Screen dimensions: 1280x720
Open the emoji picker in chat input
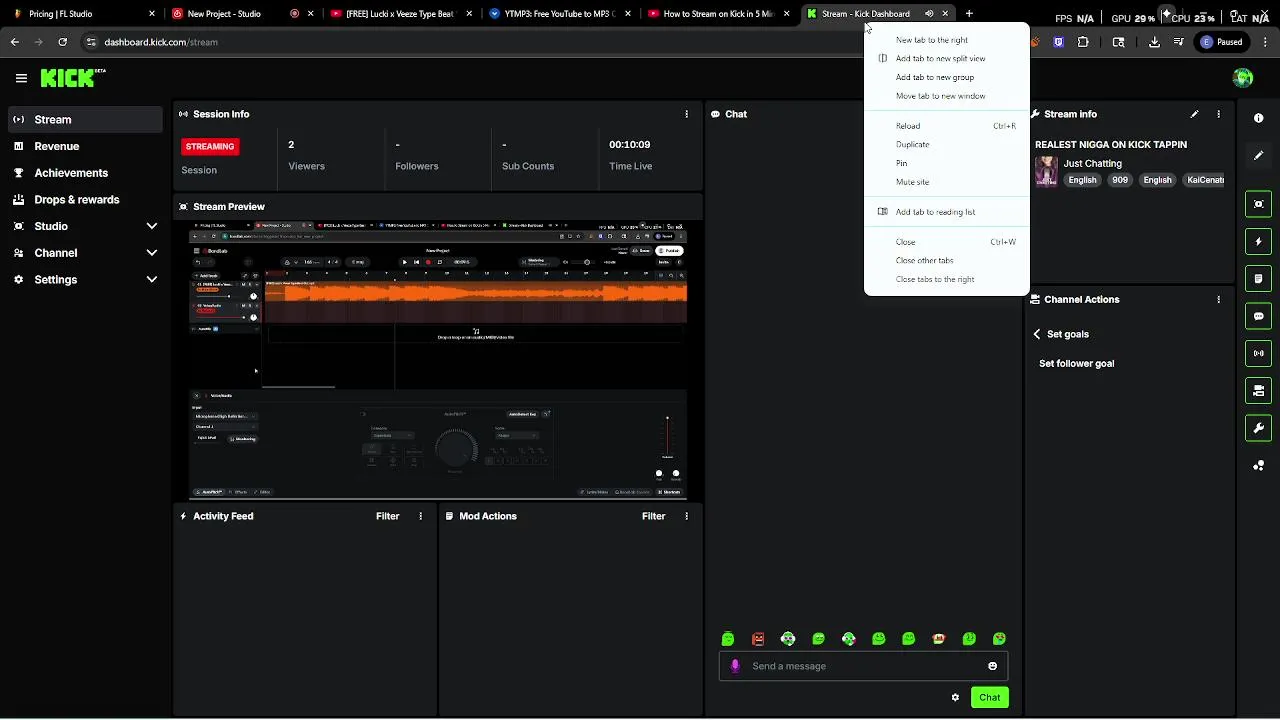tap(992, 666)
